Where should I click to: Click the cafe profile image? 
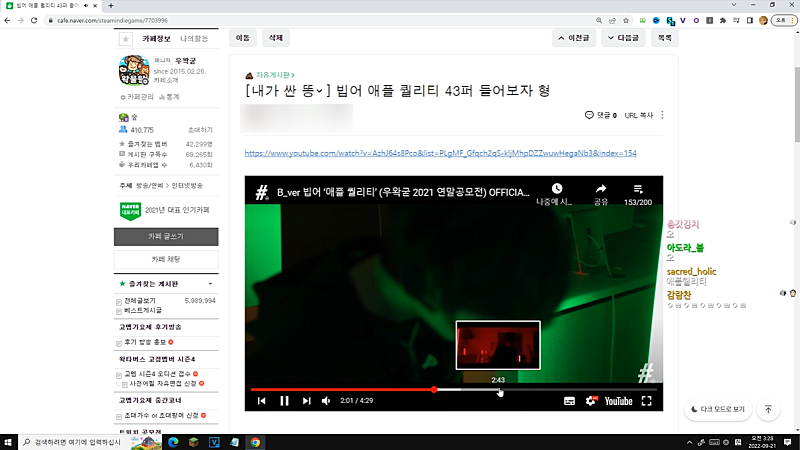point(134,70)
